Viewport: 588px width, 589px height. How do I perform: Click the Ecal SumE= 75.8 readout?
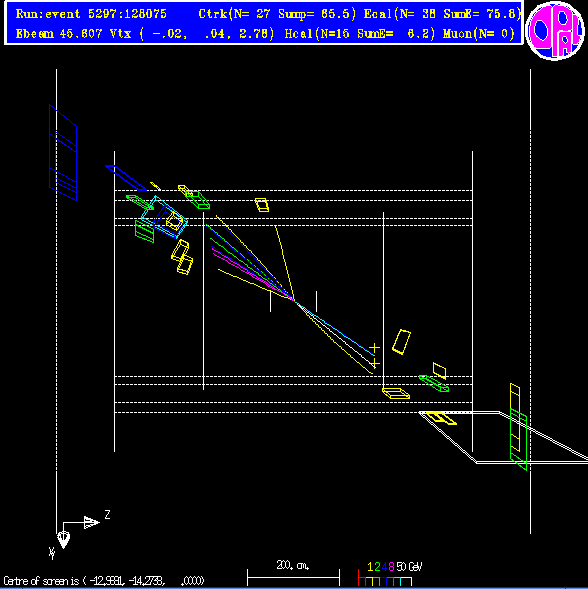tap(442, 14)
